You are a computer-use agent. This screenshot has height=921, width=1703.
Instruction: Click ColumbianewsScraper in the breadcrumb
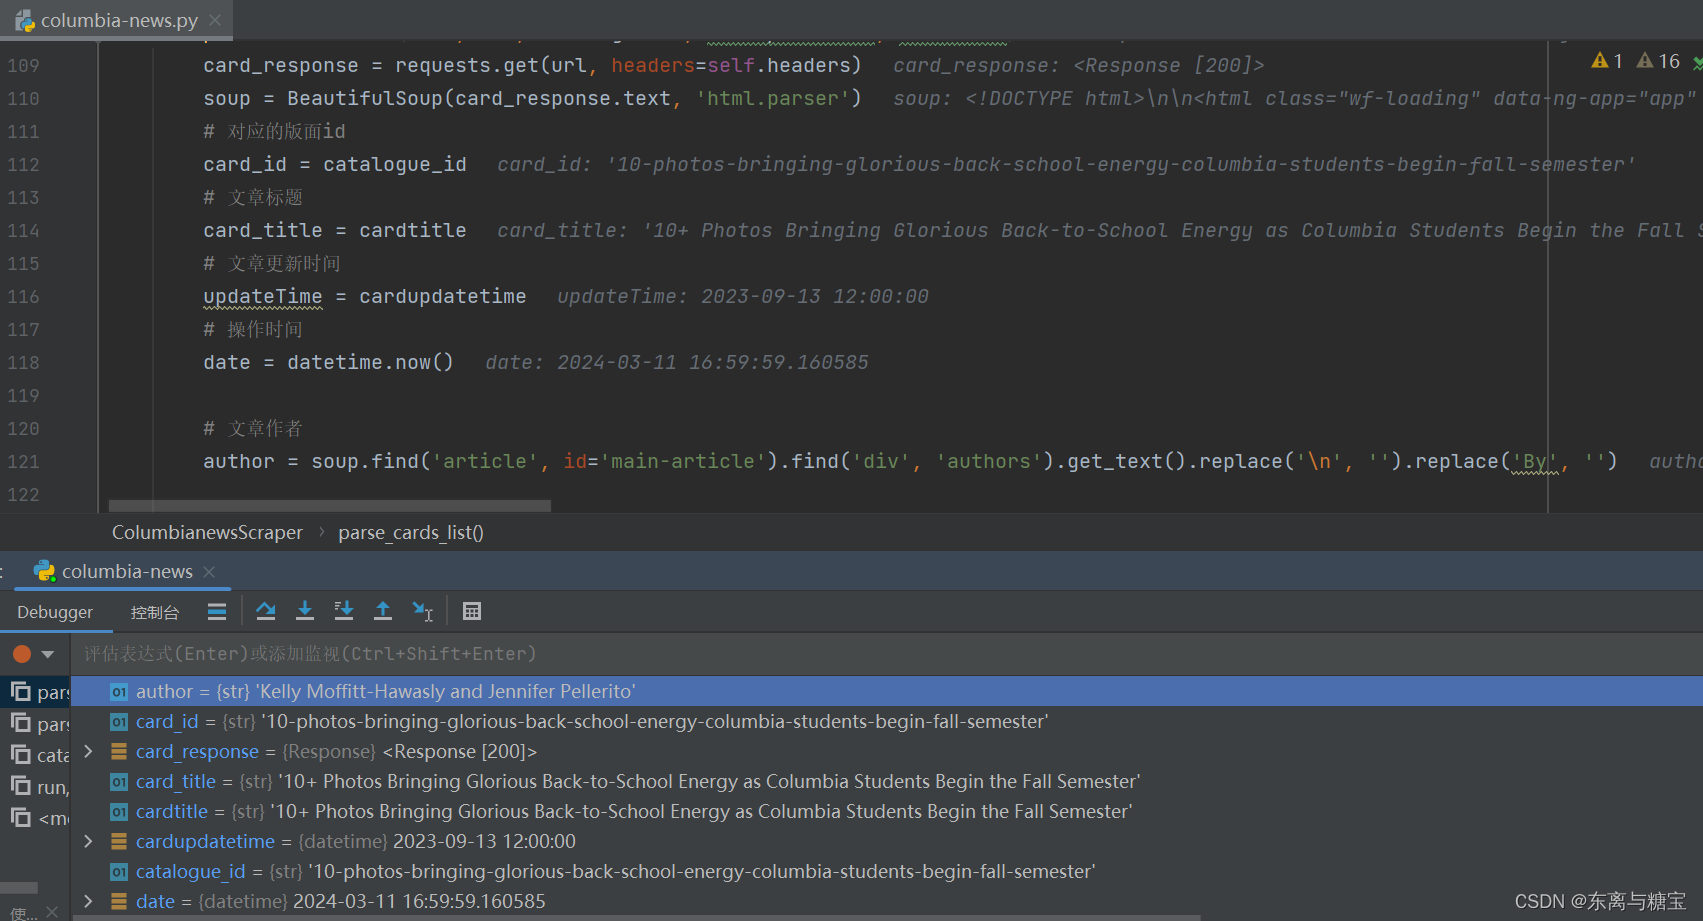[207, 533]
